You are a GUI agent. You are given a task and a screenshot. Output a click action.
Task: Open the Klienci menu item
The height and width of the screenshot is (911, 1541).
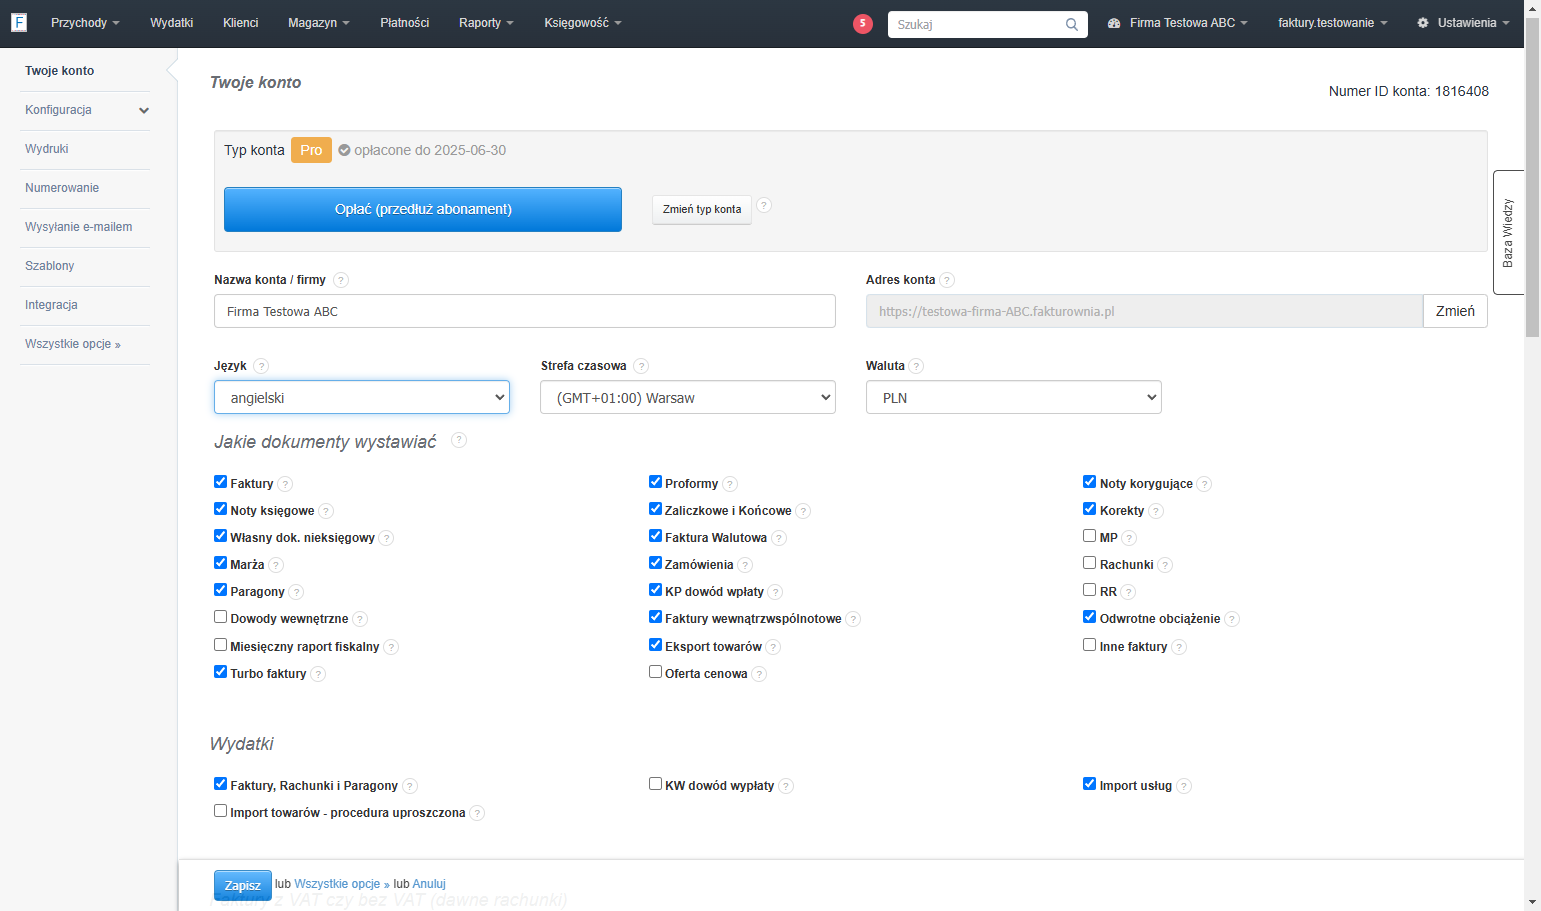click(241, 23)
